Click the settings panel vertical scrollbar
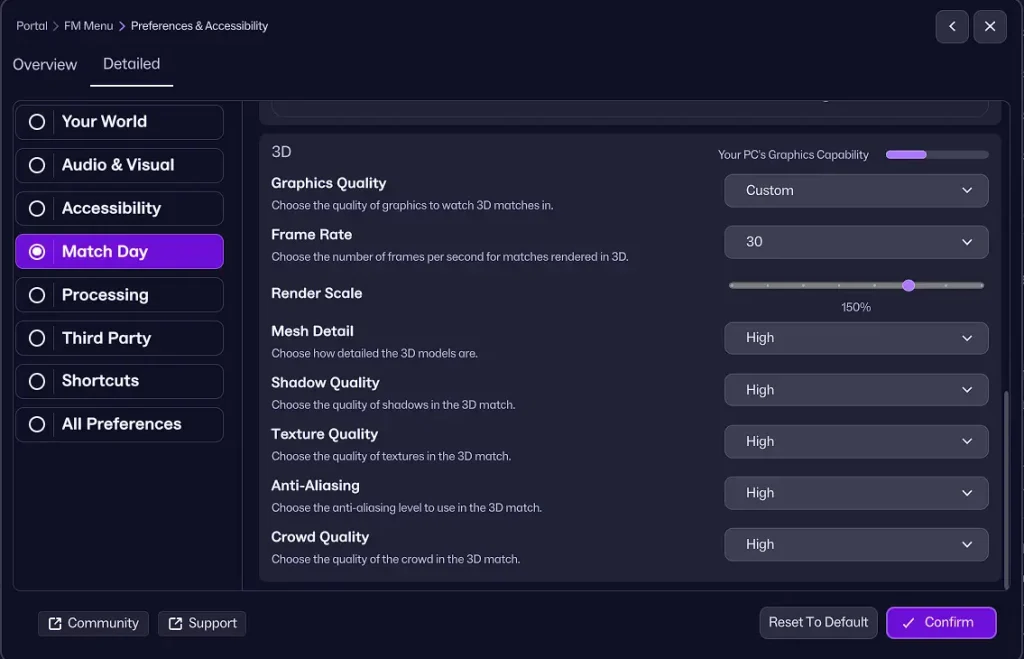1024x659 pixels. click(1006, 489)
